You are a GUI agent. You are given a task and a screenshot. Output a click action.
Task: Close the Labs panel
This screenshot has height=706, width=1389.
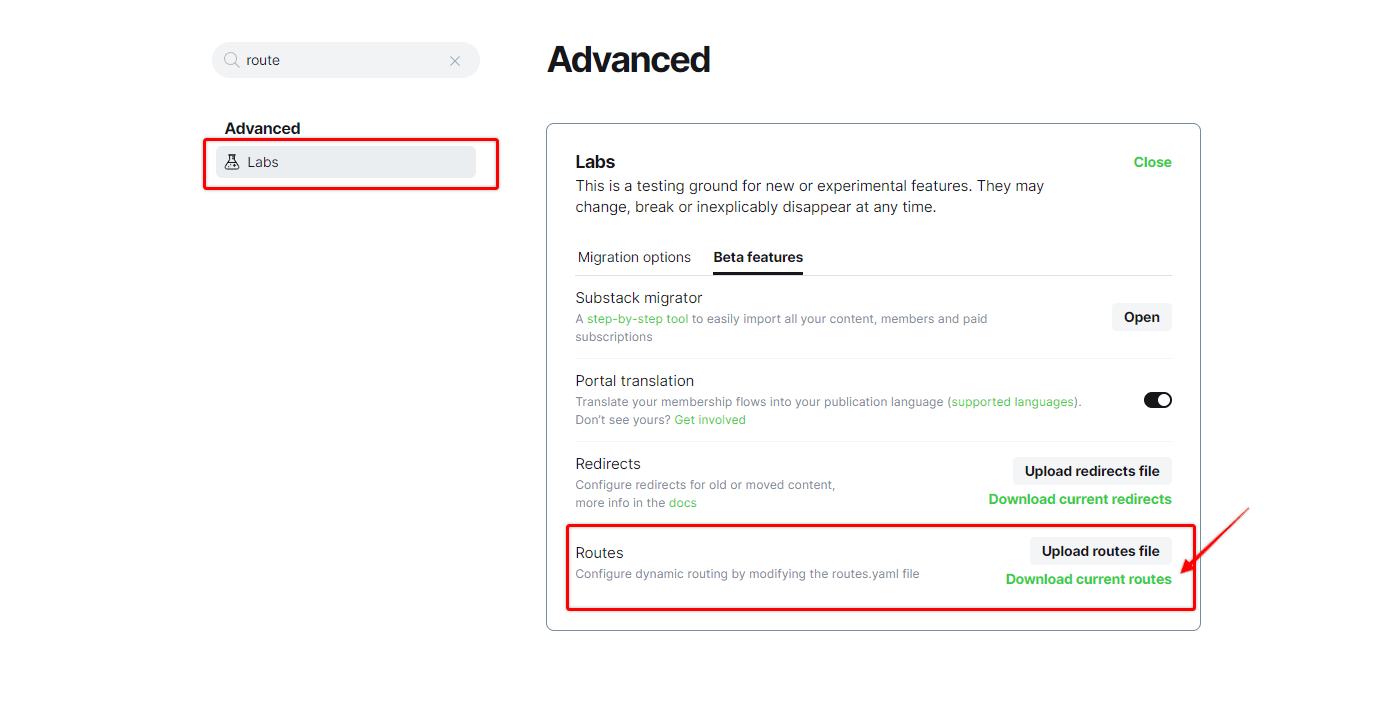(1152, 162)
